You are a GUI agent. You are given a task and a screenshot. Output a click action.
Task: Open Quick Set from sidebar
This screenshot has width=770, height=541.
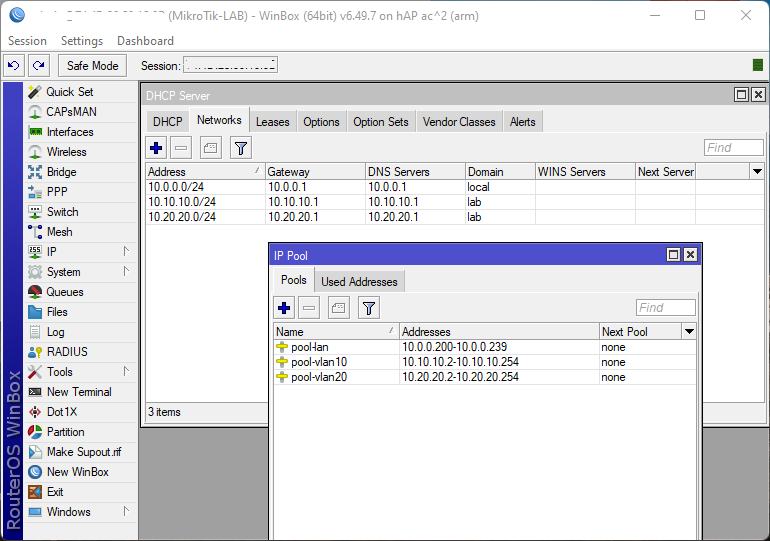point(69,92)
